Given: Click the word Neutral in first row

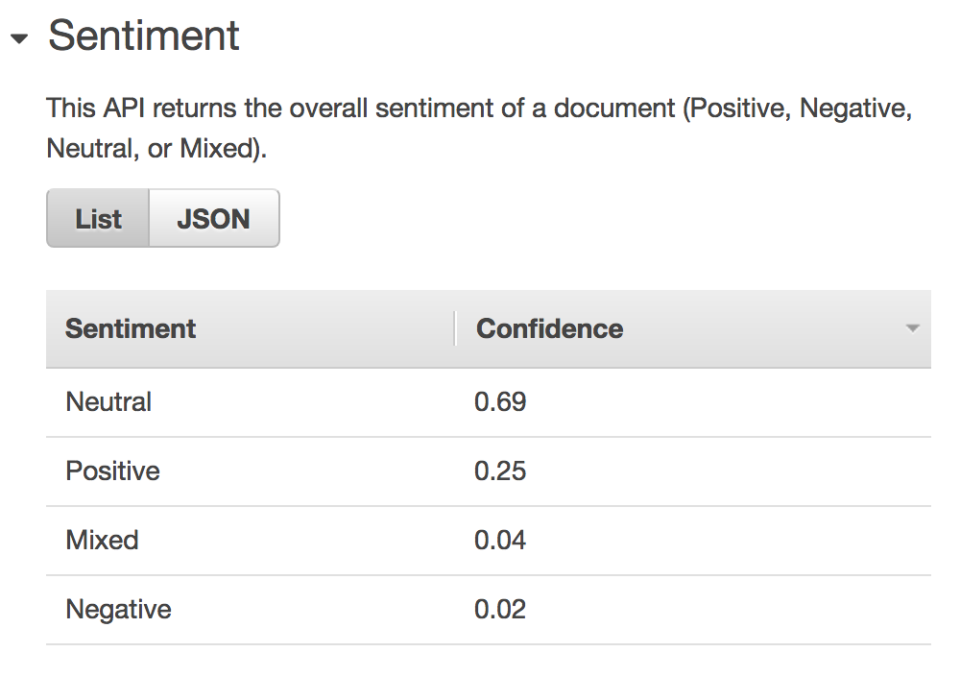Looking at the screenshot, I should point(108,402).
